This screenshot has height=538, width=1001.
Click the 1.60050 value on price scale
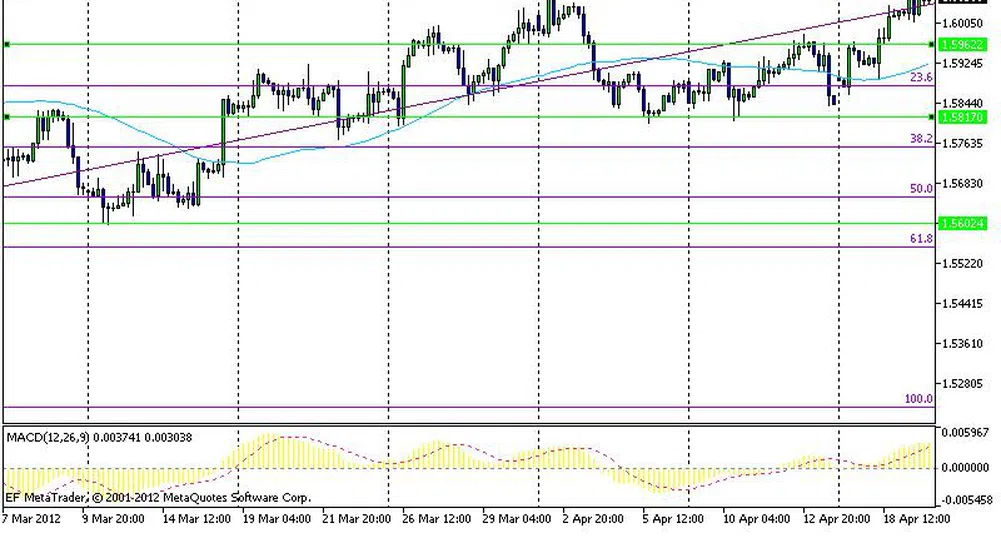coord(963,23)
